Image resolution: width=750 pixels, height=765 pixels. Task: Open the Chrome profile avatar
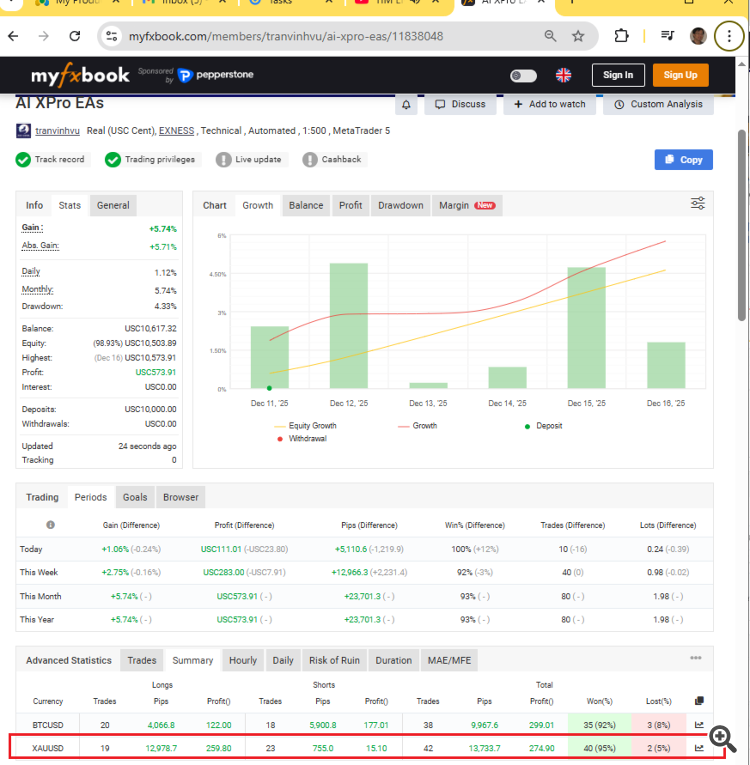698,36
